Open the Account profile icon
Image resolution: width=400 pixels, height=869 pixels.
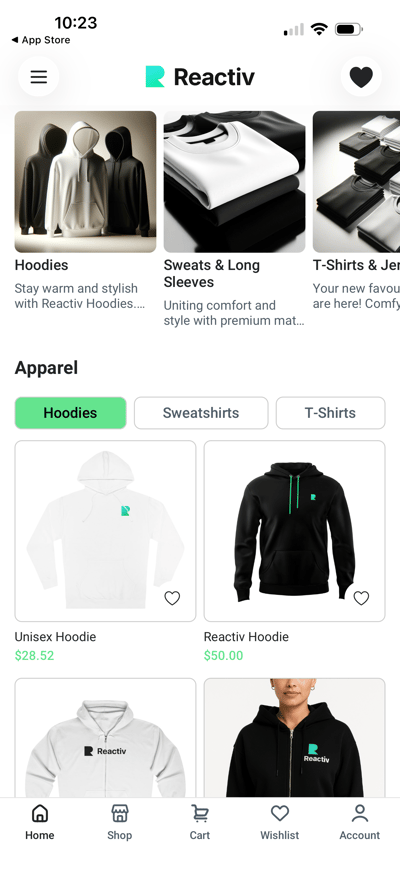360,814
